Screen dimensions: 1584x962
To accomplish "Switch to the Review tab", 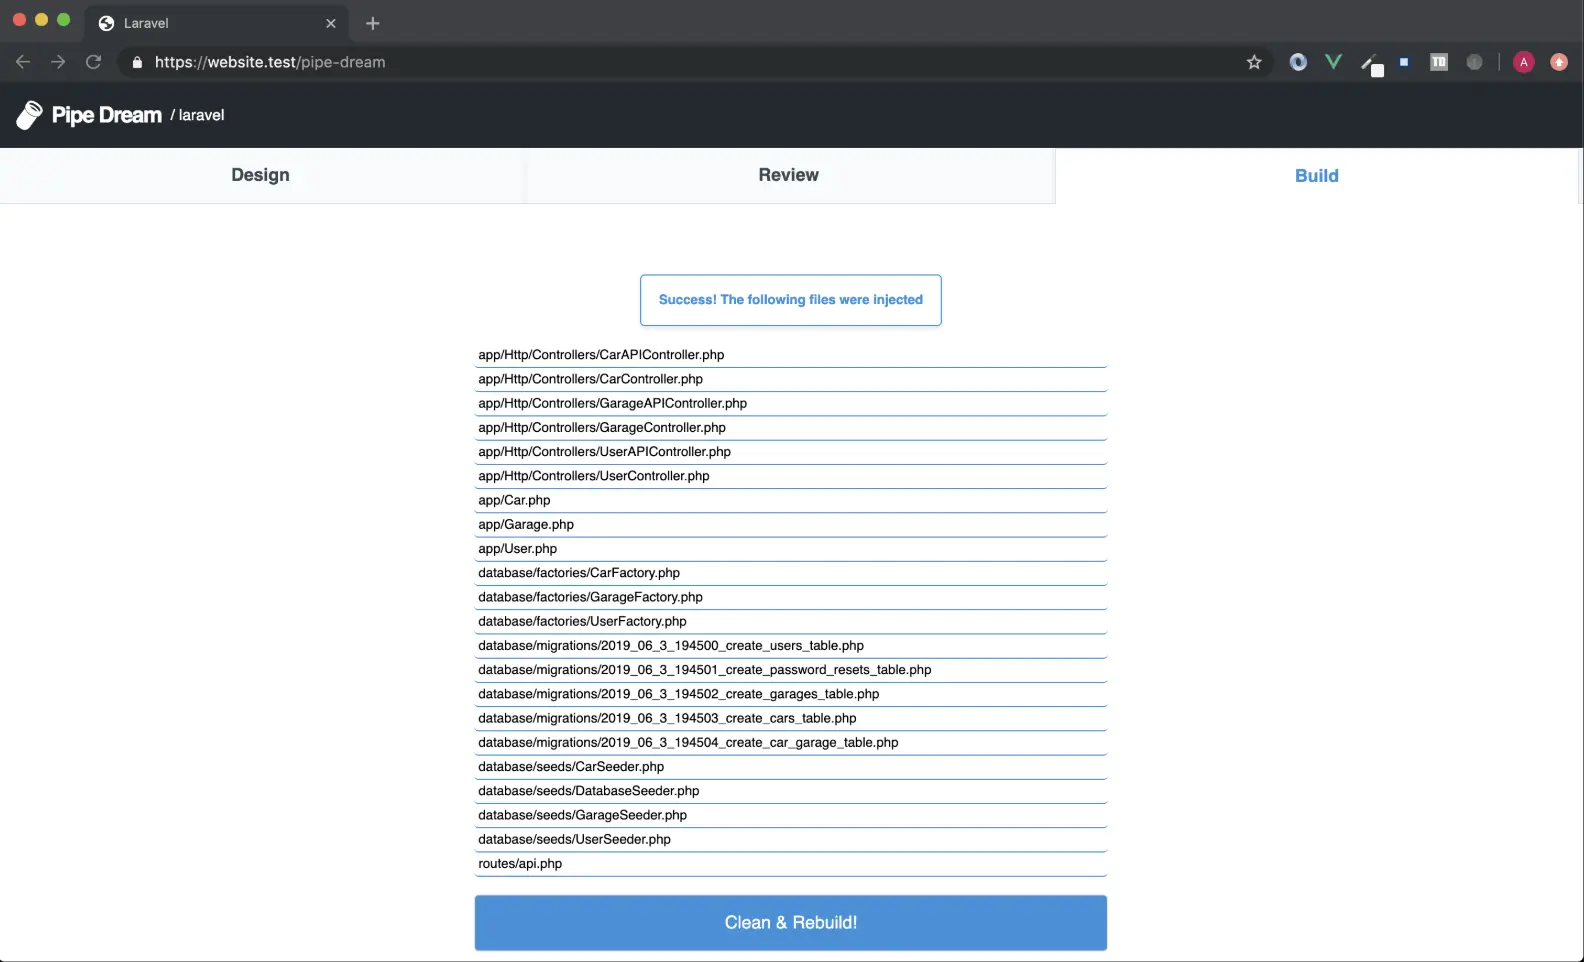I will pyautogui.click(x=789, y=175).
